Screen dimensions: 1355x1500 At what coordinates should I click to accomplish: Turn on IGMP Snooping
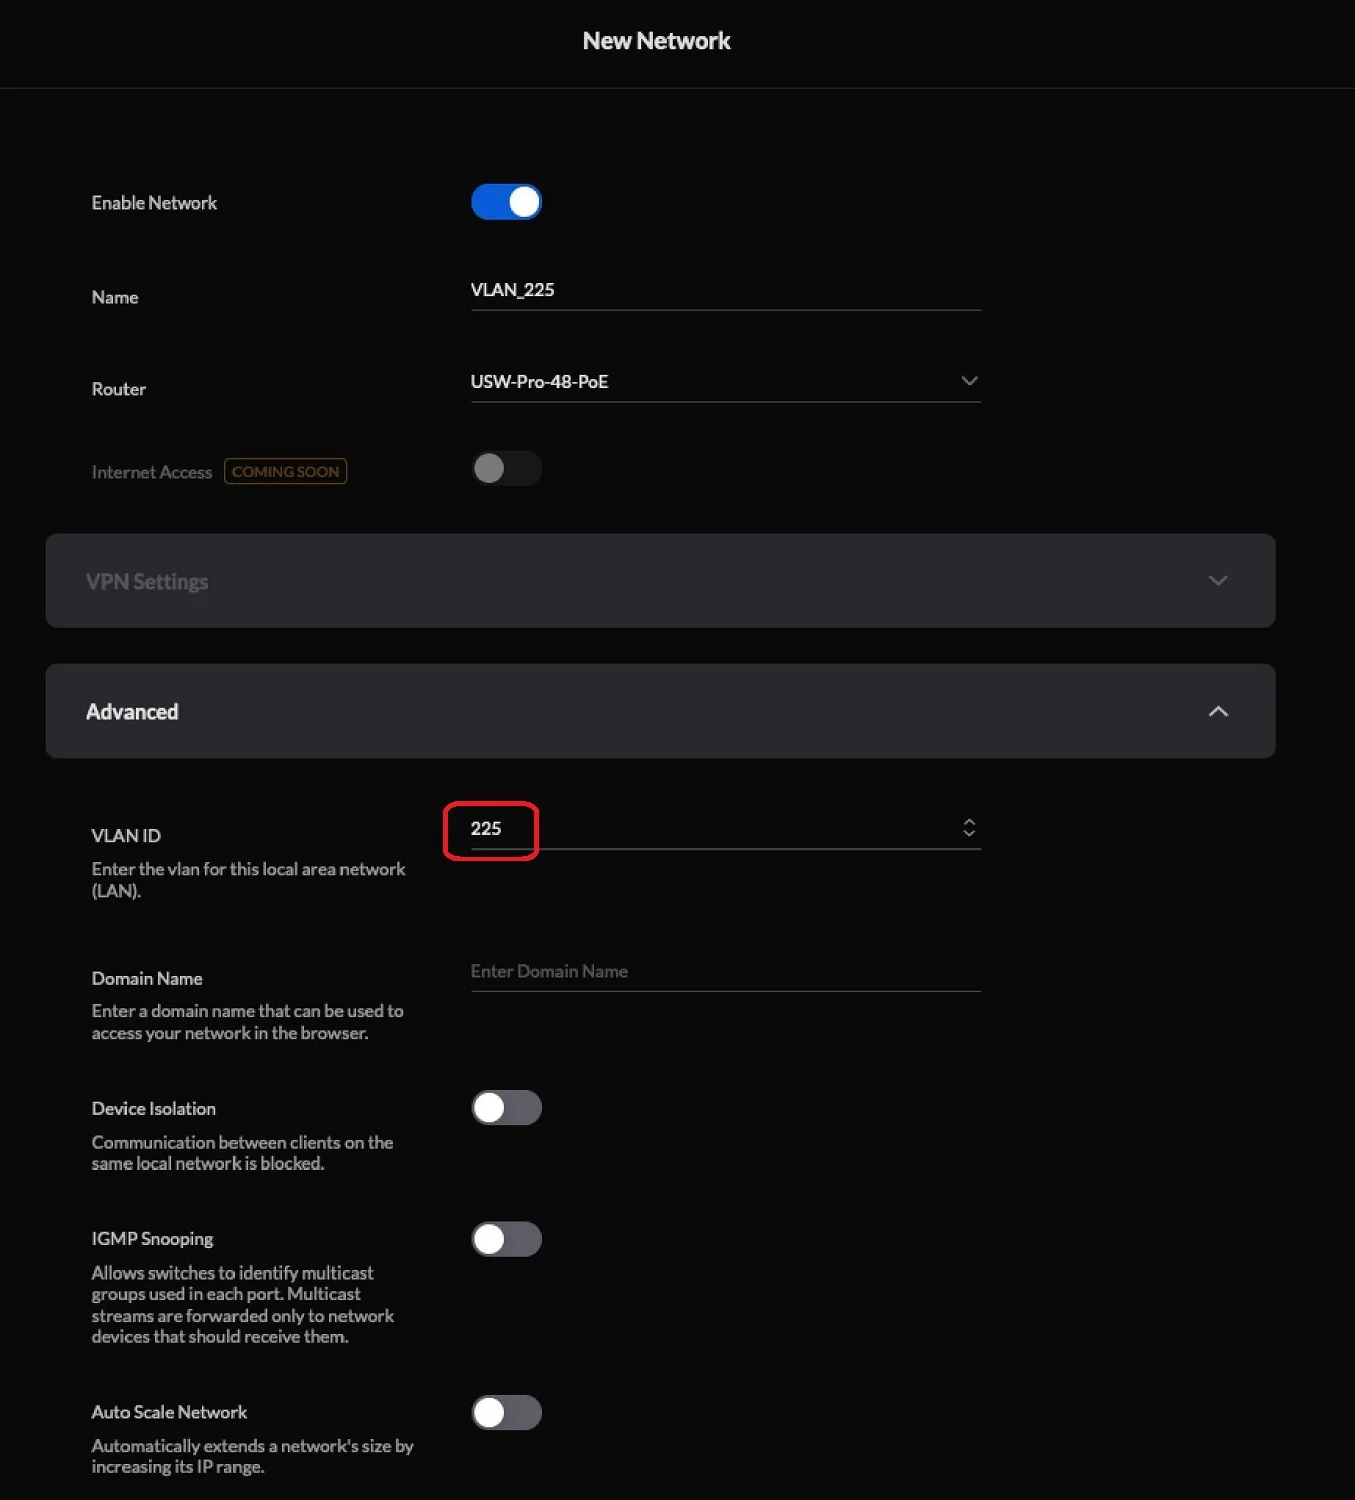[x=506, y=1239]
